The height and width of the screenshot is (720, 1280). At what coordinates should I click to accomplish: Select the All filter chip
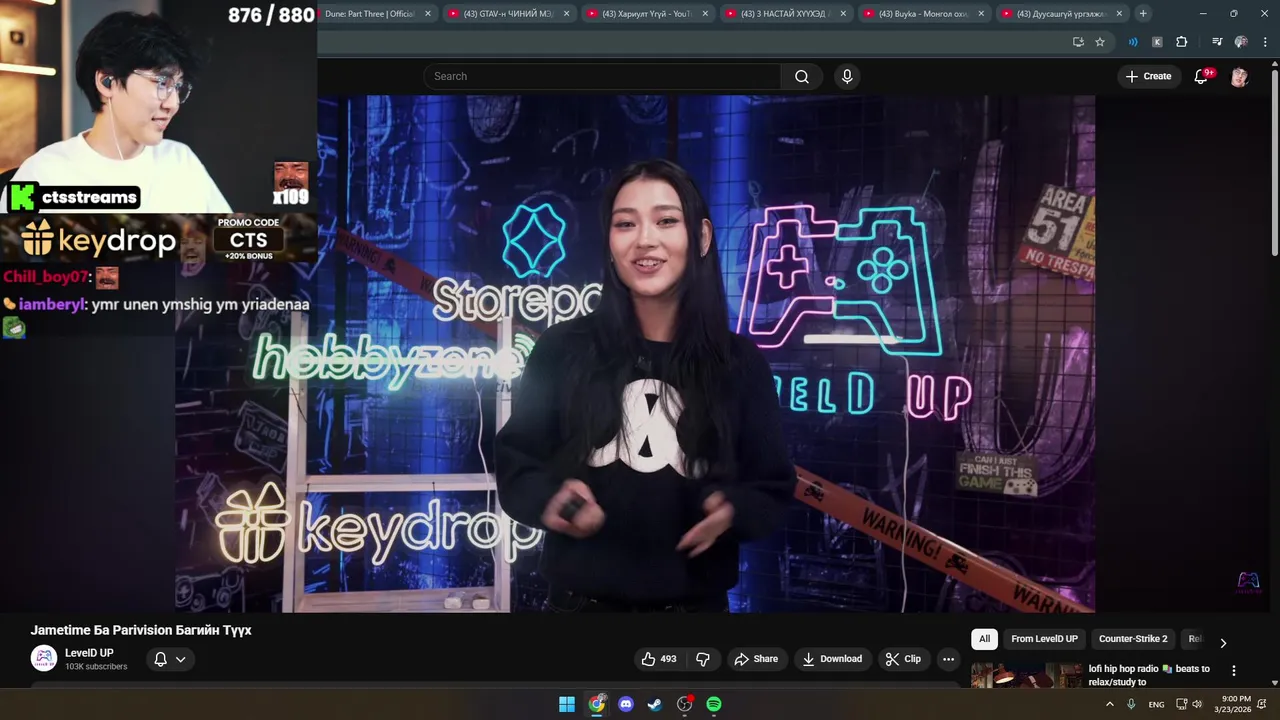coord(984,639)
